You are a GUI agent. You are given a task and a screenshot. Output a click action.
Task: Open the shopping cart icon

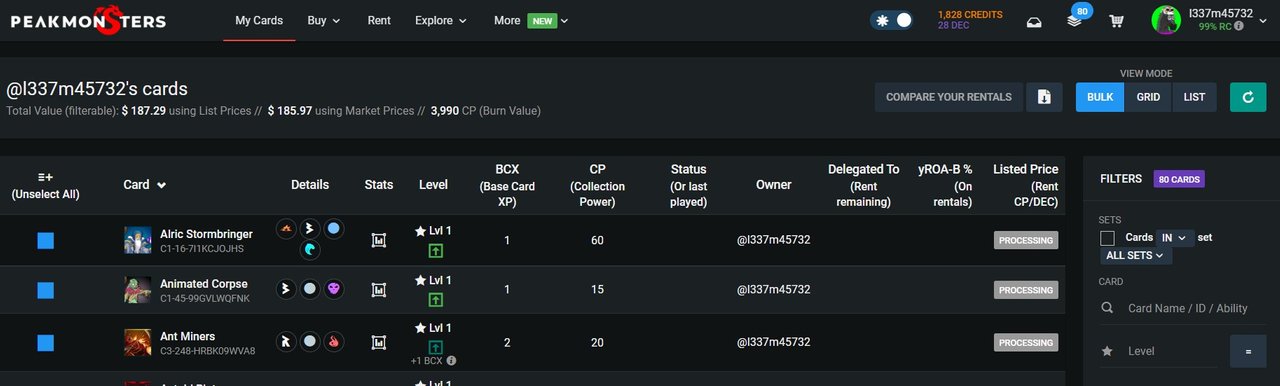[x=1116, y=21]
